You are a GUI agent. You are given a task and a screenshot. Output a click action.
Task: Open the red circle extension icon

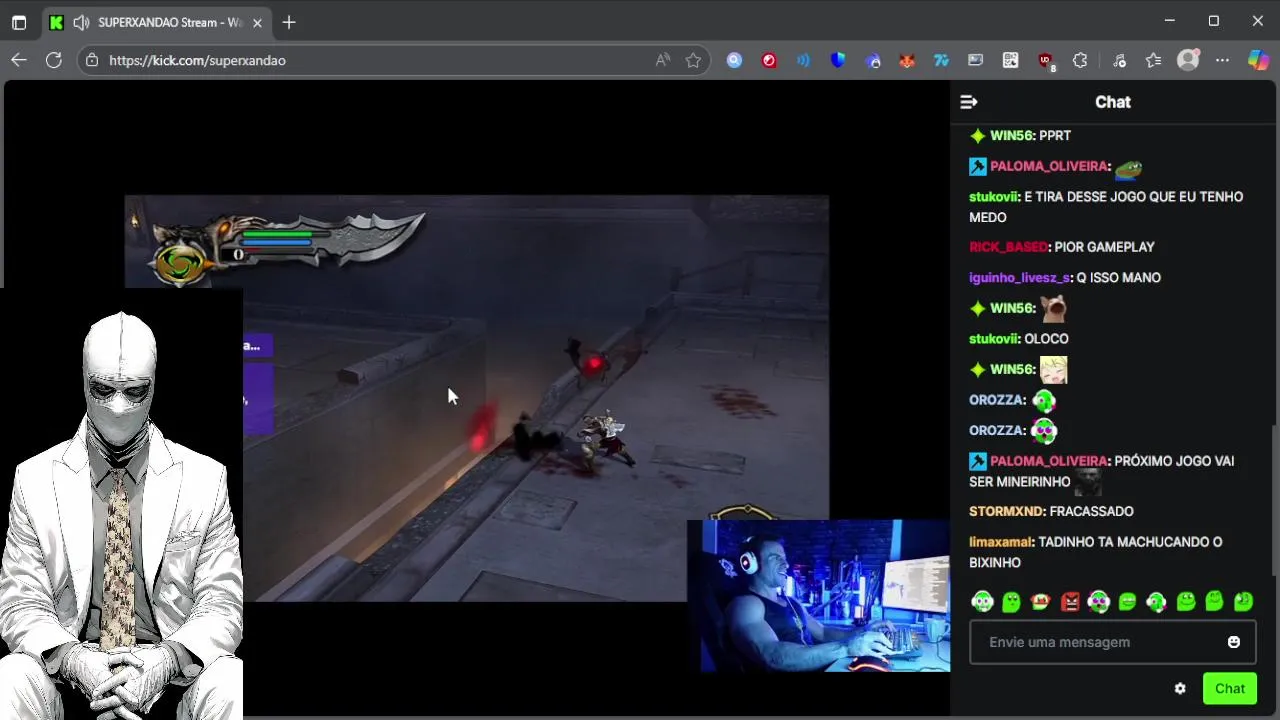coord(769,60)
